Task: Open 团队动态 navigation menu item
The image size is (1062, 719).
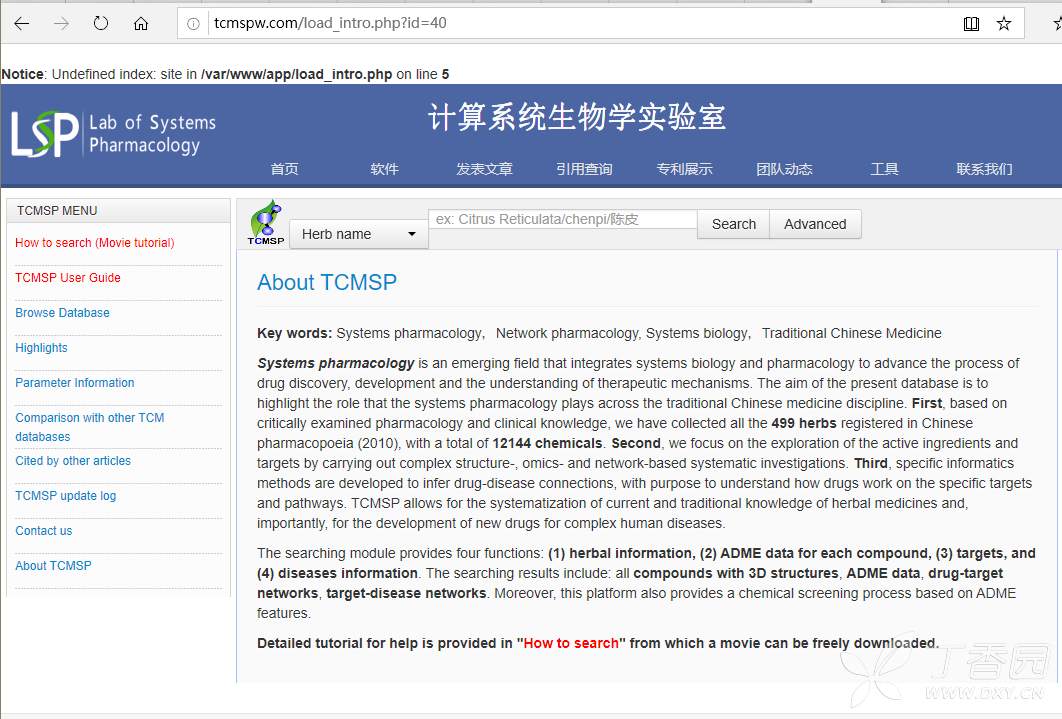Action: point(784,169)
